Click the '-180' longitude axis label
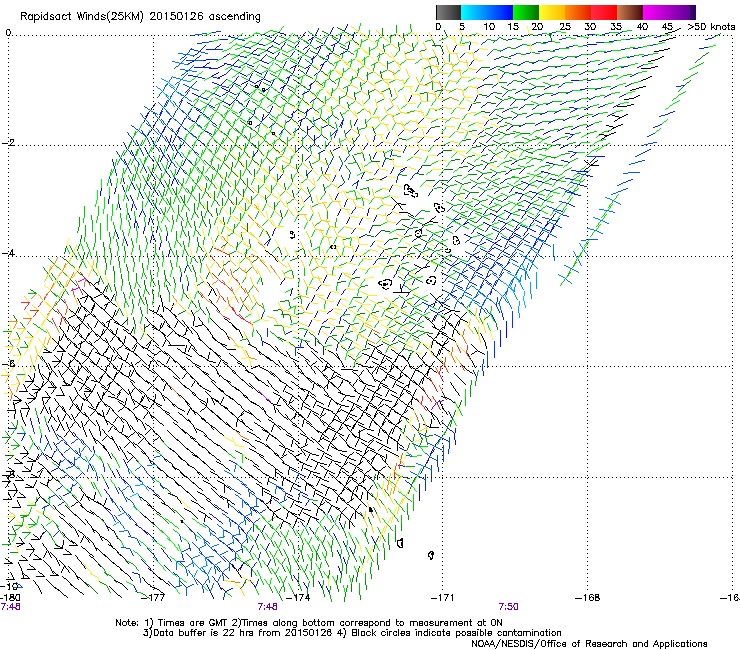Viewport: 740px width, 650px height. 10,598
